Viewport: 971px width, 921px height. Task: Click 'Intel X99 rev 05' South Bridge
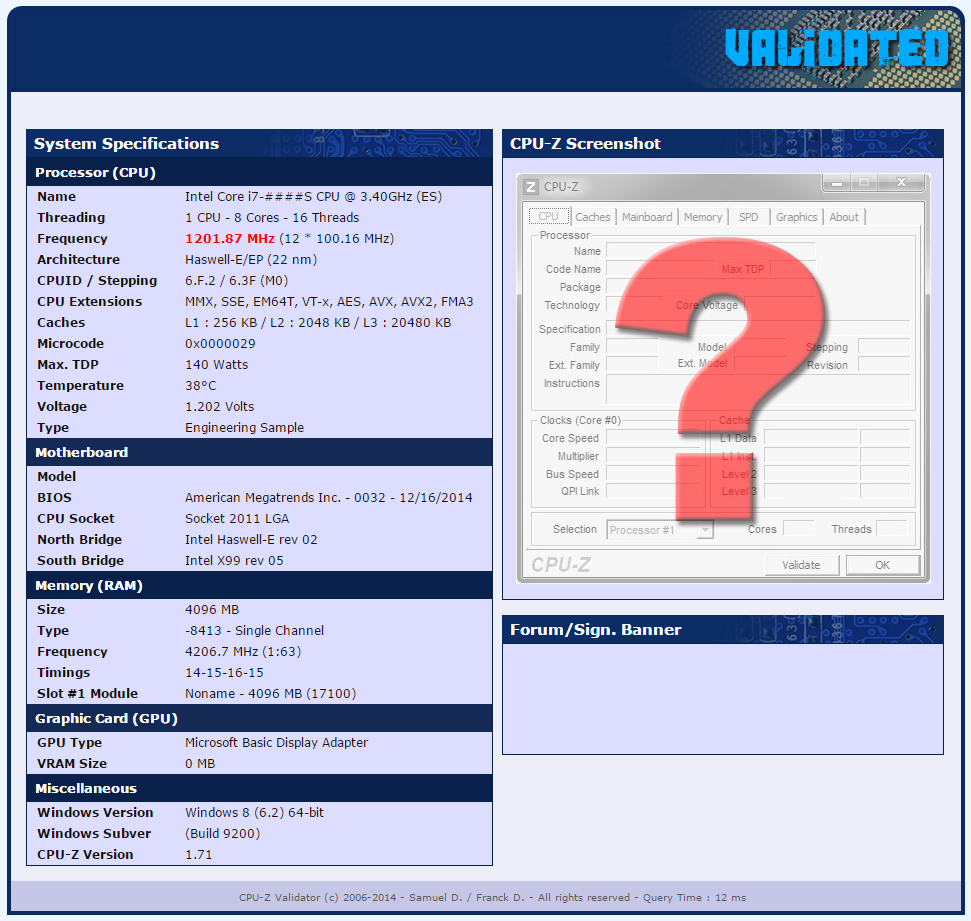coord(234,561)
